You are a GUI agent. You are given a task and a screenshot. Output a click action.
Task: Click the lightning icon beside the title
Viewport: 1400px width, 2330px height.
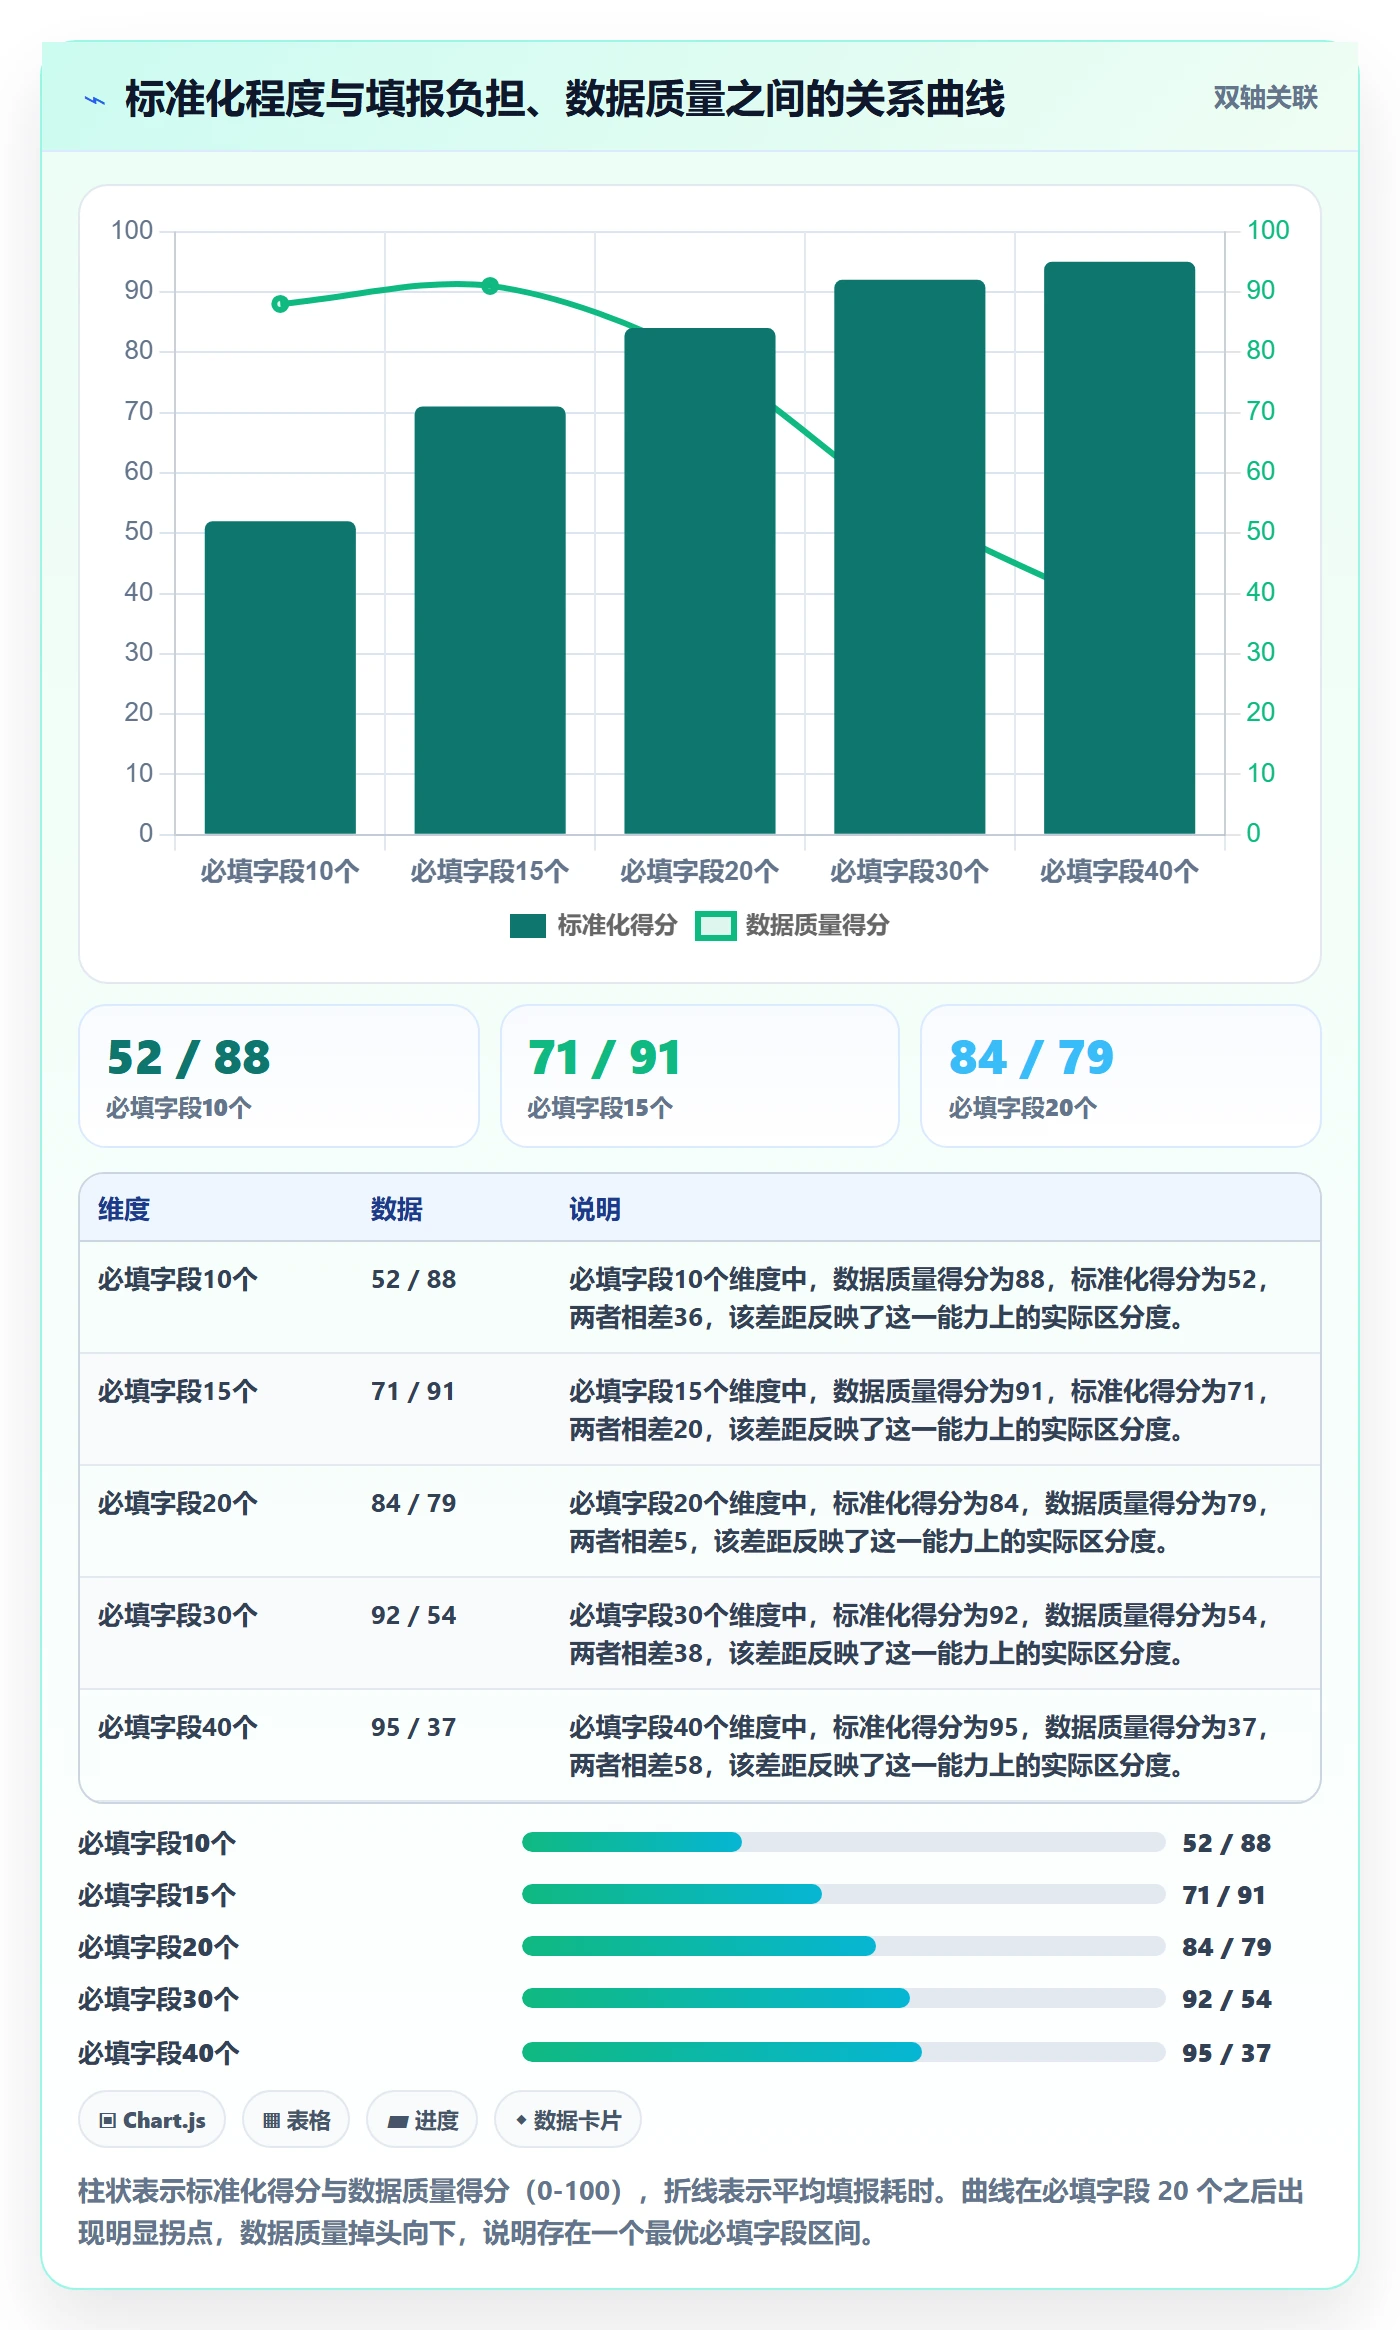[x=95, y=99]
